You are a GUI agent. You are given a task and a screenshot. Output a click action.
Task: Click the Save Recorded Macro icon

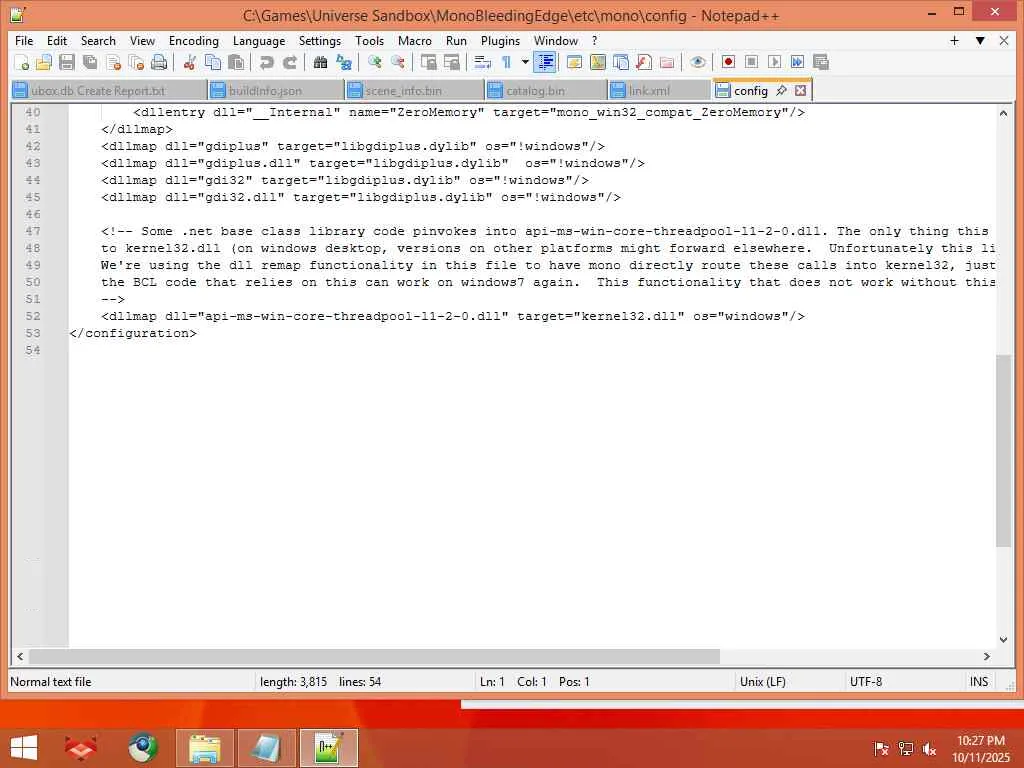(821, 62)
